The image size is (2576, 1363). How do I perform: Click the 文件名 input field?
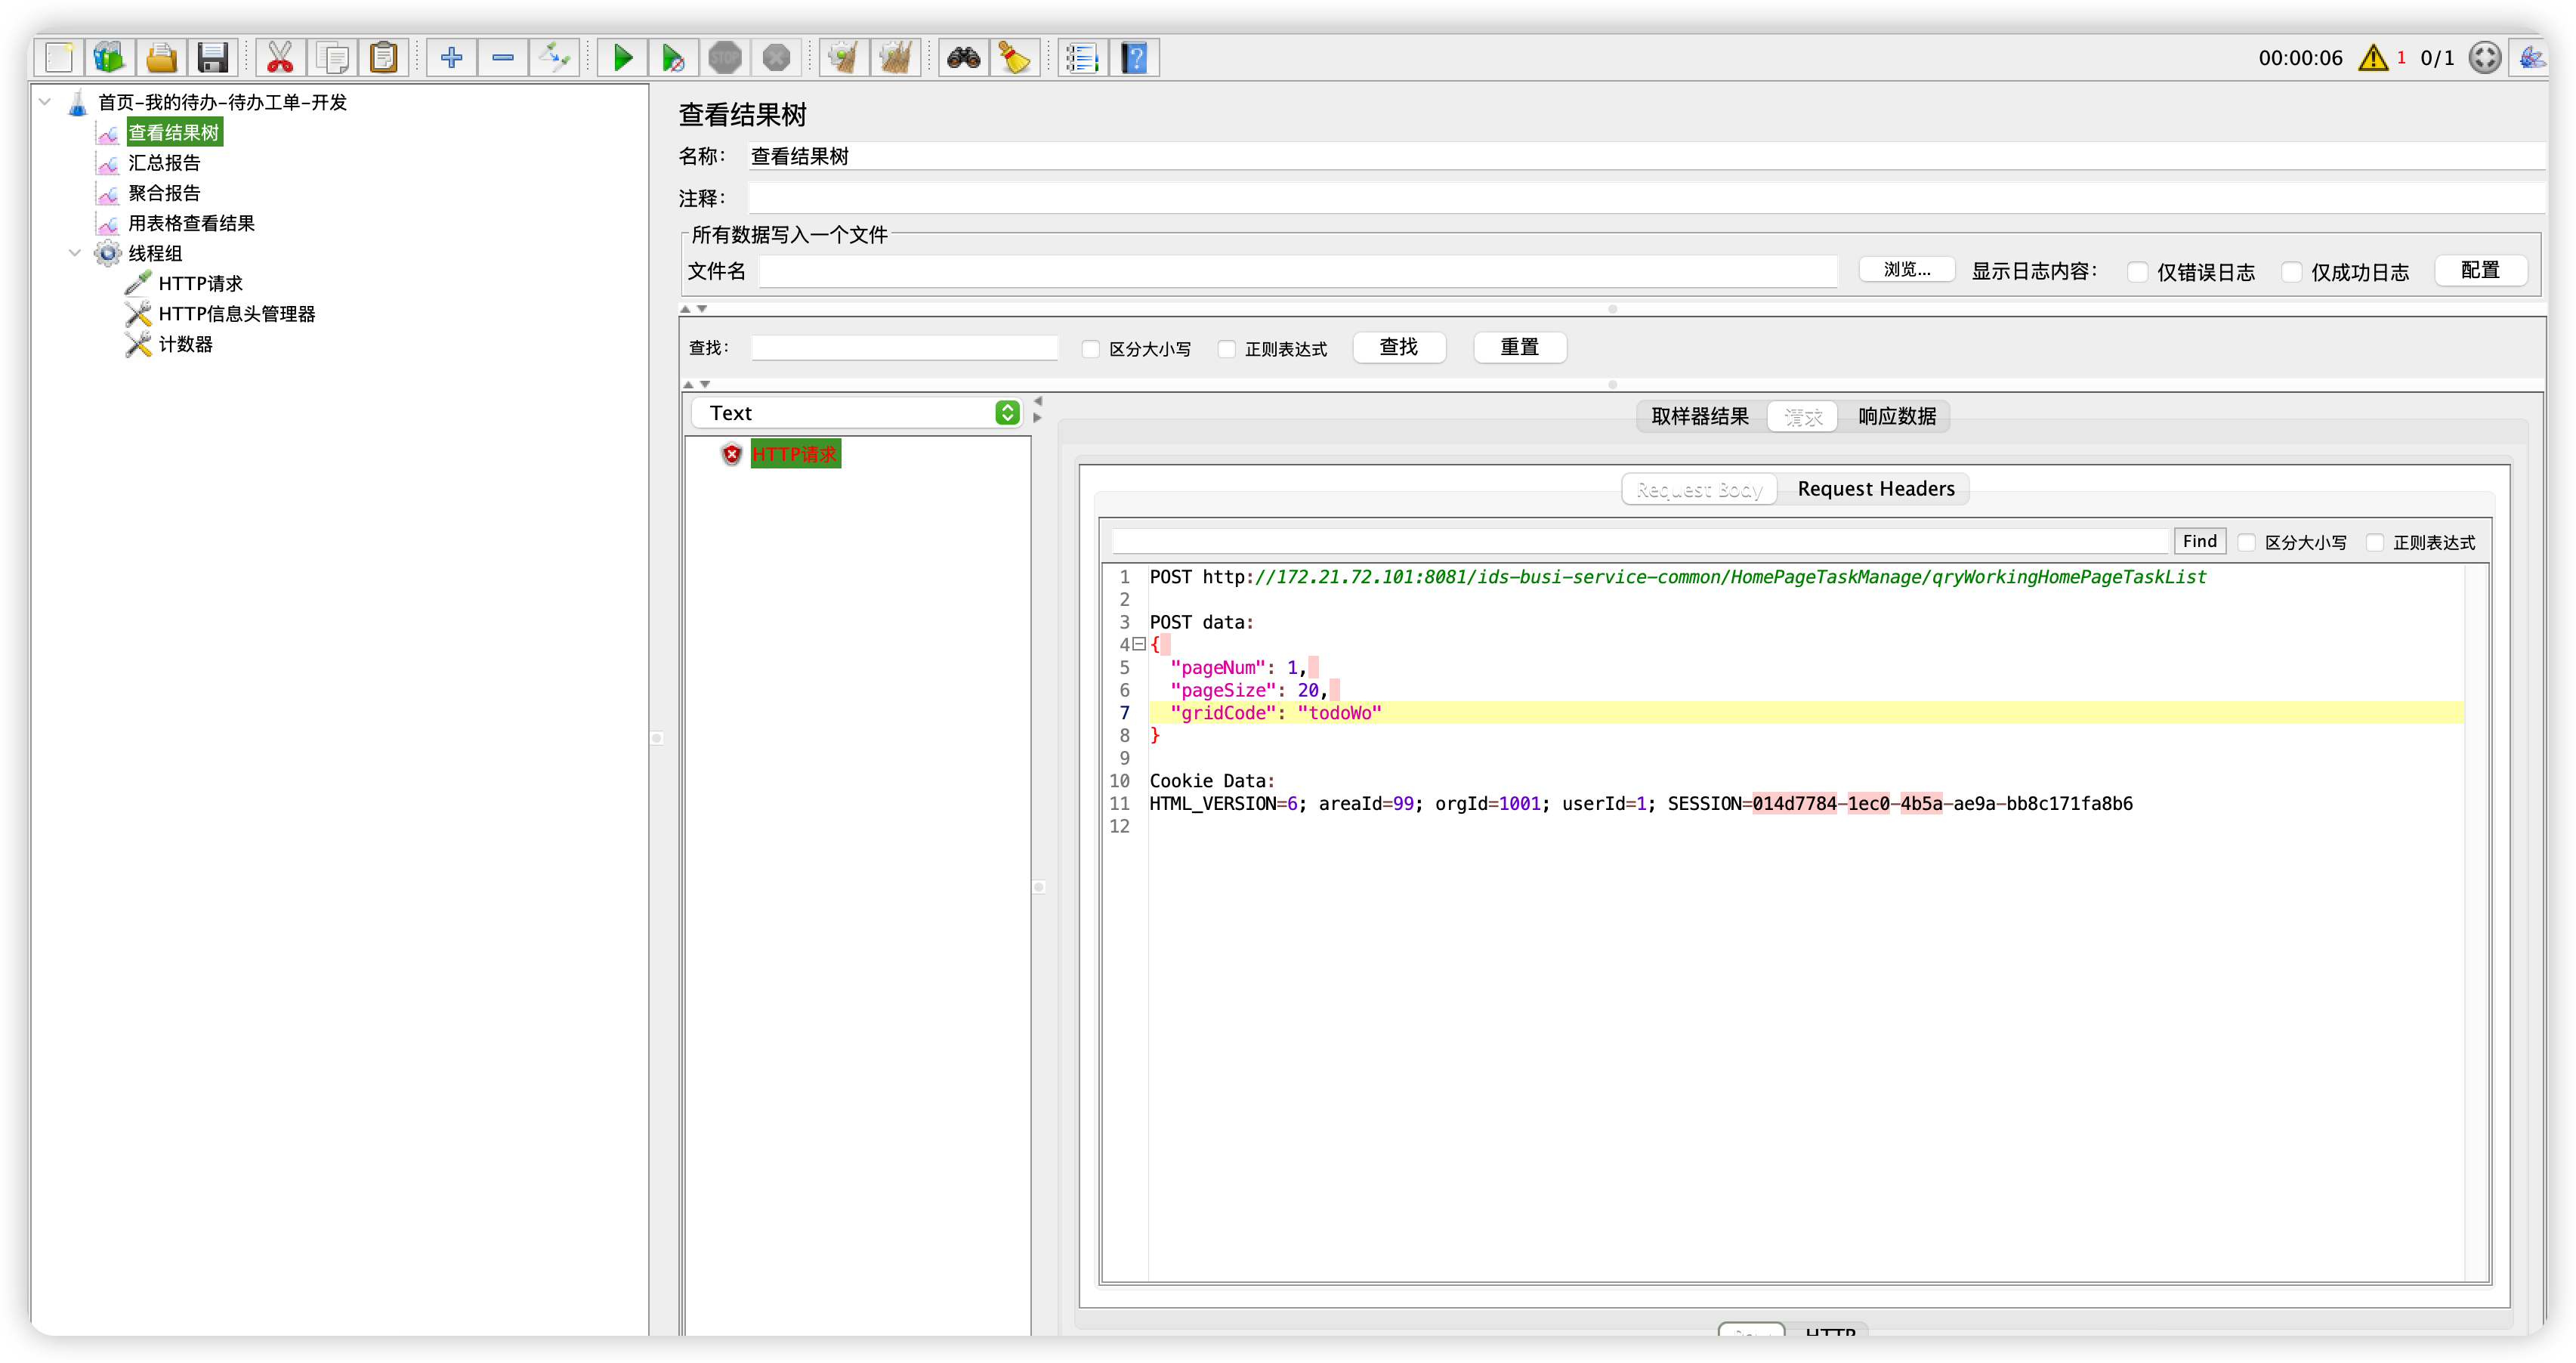(1297, 271)
